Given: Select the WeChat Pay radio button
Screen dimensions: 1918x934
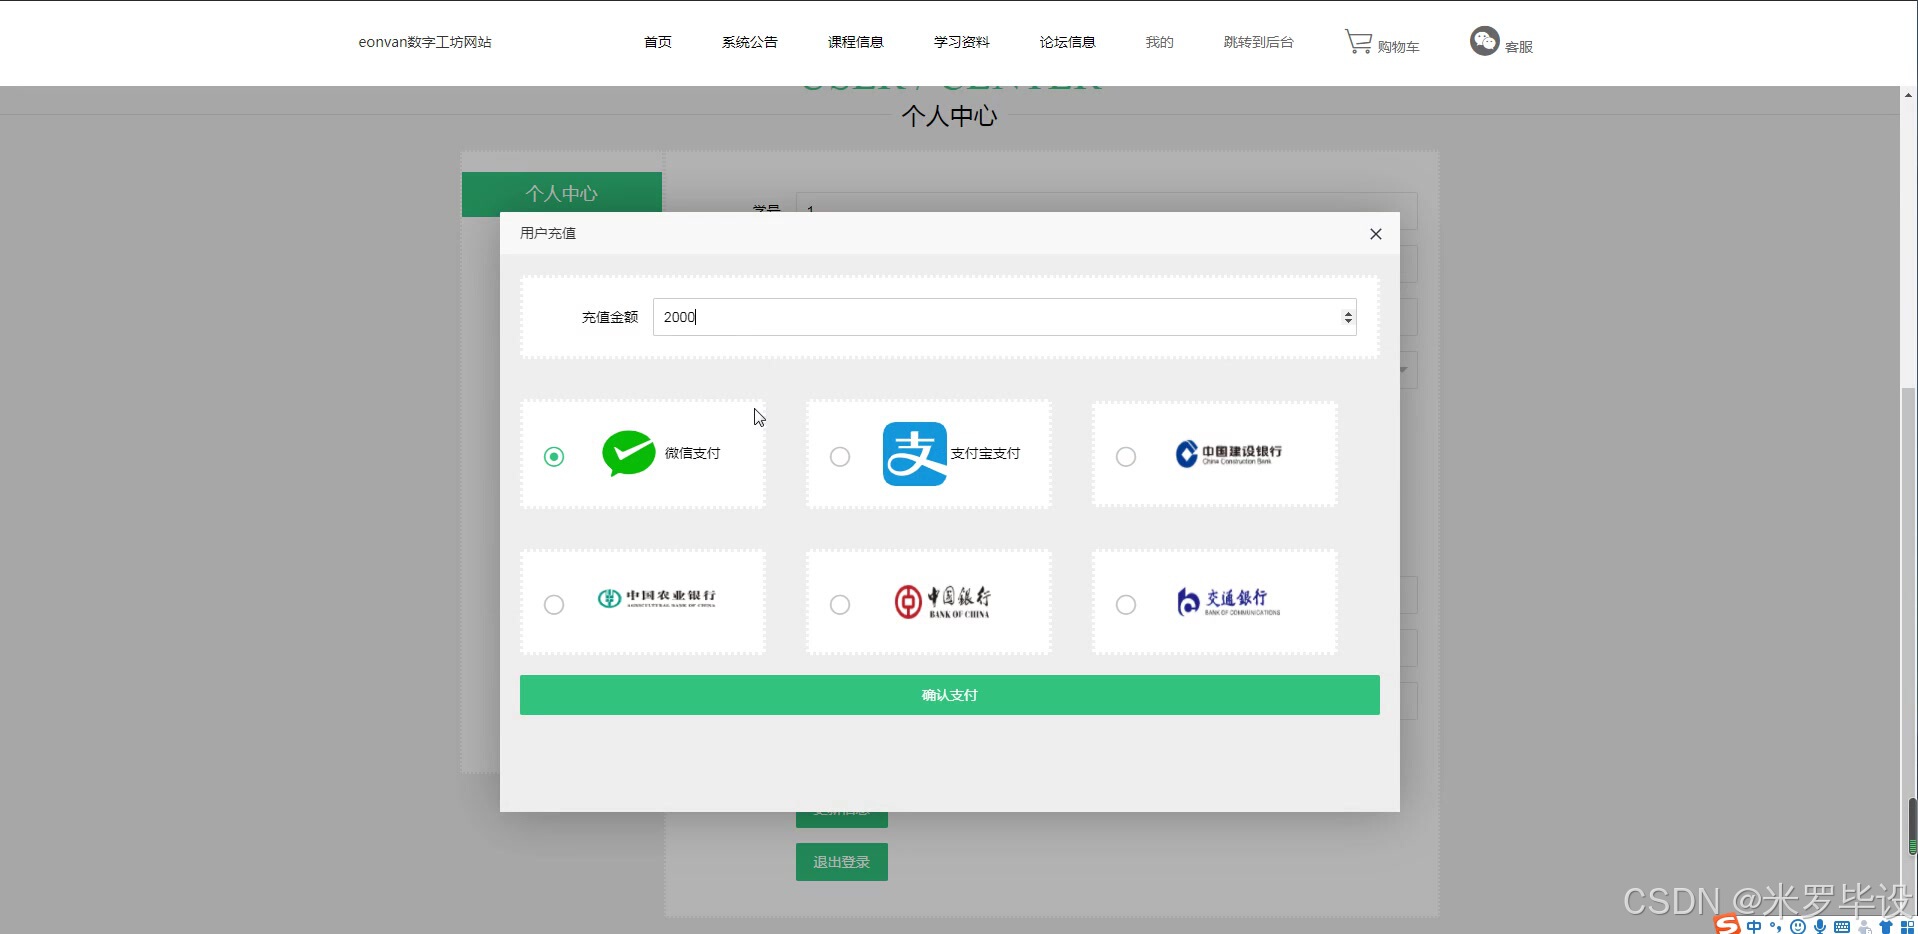Looking at the screenshot, I should (x=554, y=456).
